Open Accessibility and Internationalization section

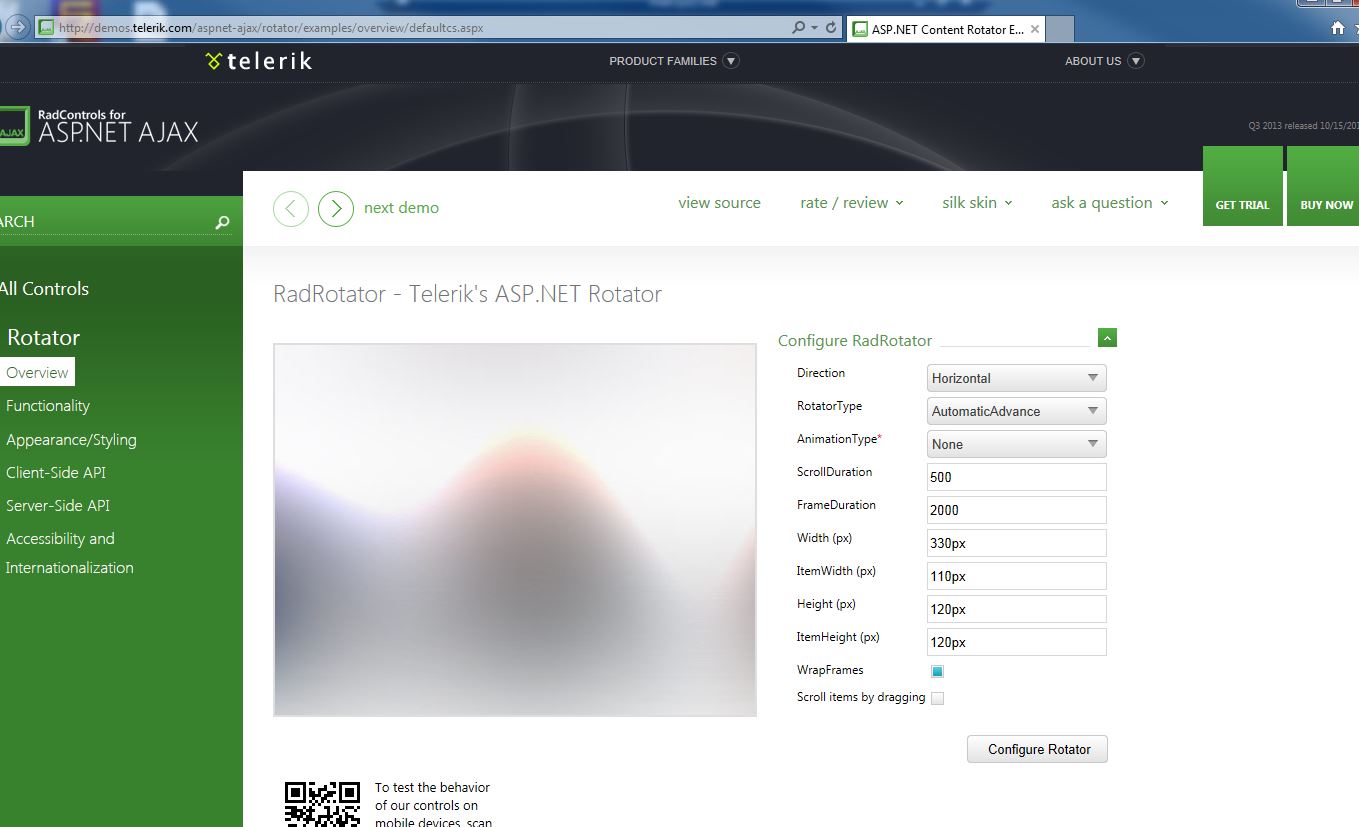(x=69, y=553)
